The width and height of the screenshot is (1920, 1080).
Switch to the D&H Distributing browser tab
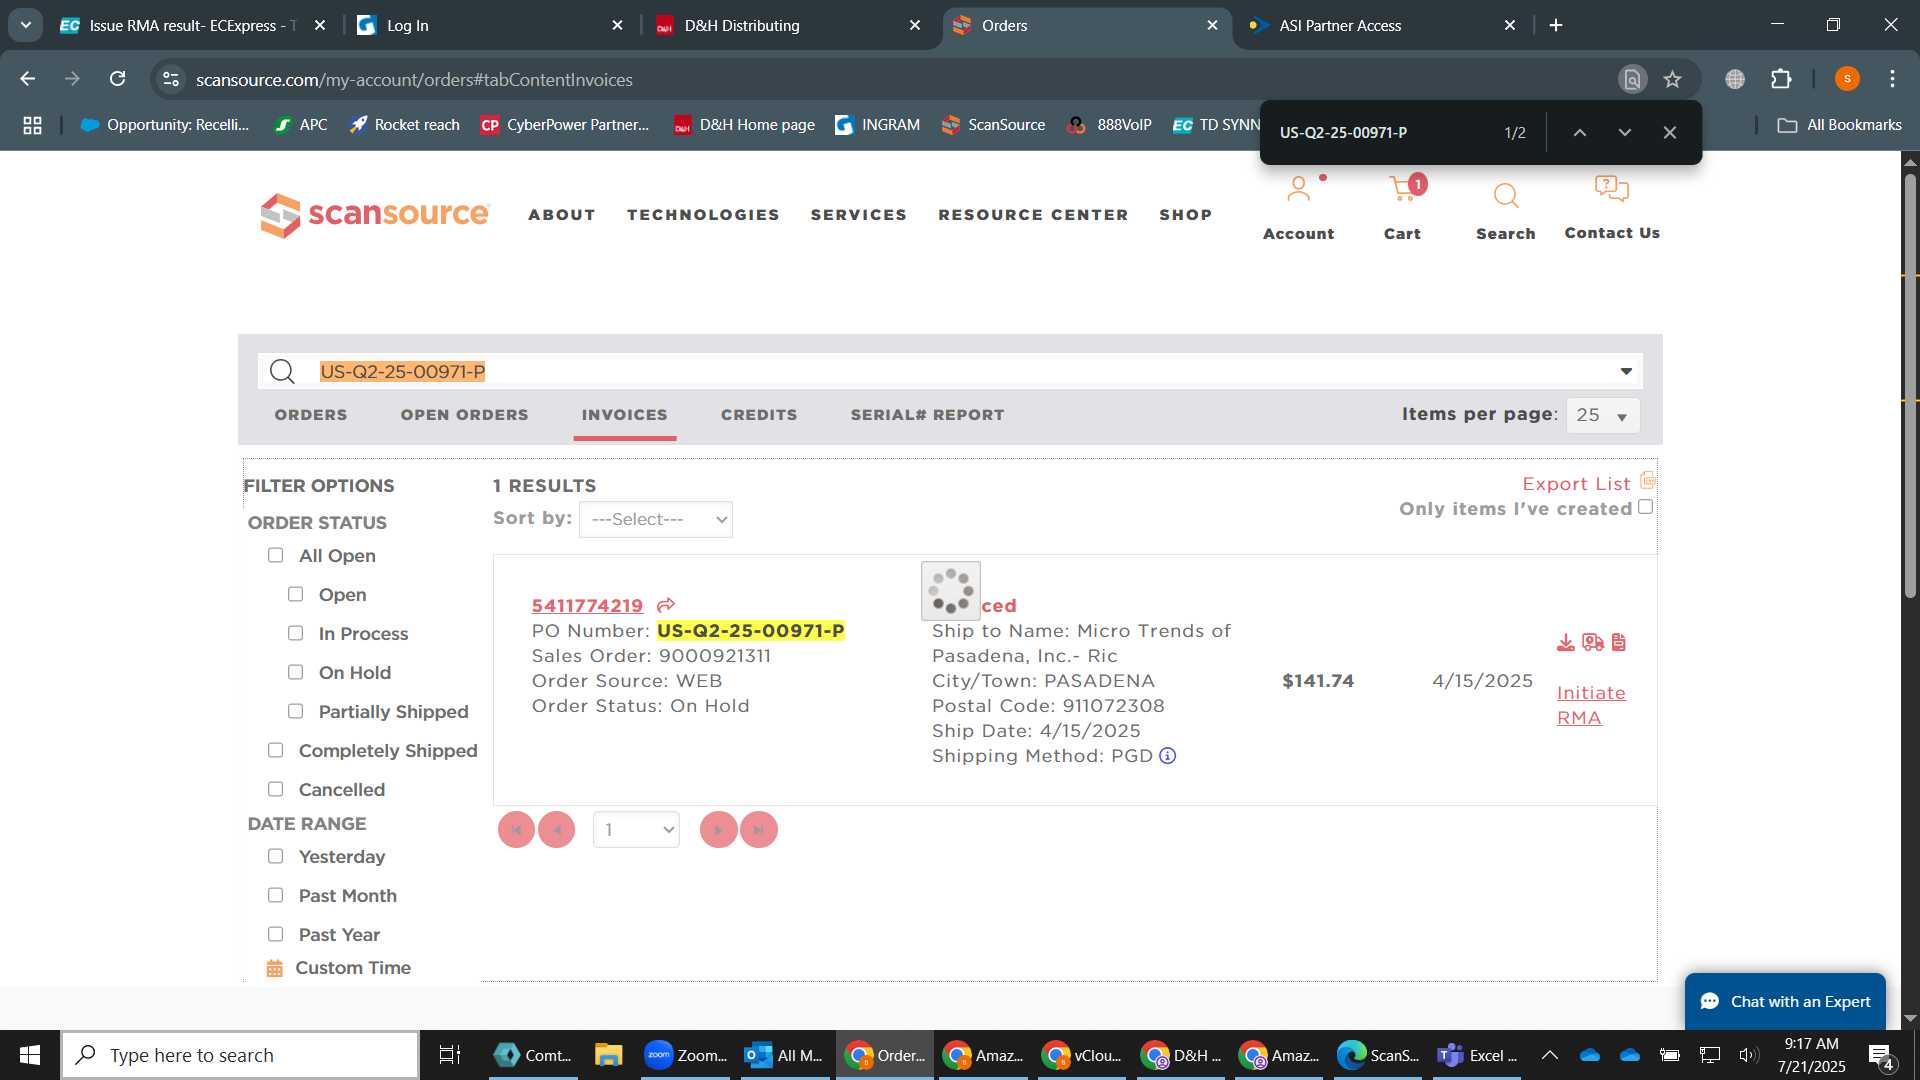click(788, 25)
